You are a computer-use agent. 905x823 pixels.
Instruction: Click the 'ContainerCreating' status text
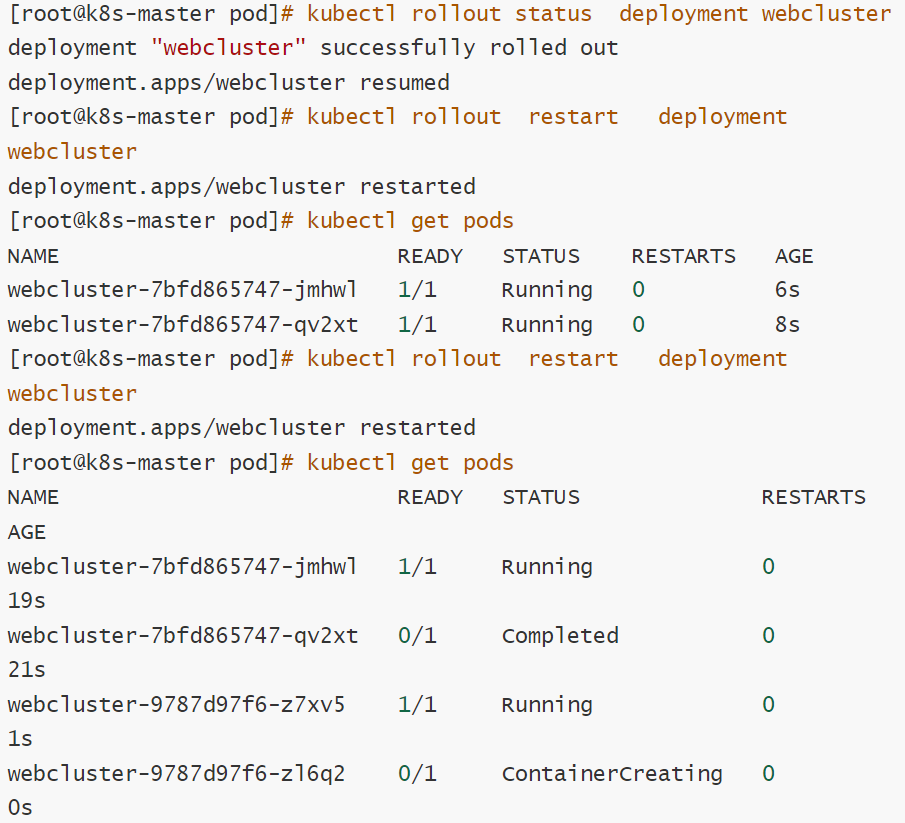pyautogui.click(x=612, y=774)
